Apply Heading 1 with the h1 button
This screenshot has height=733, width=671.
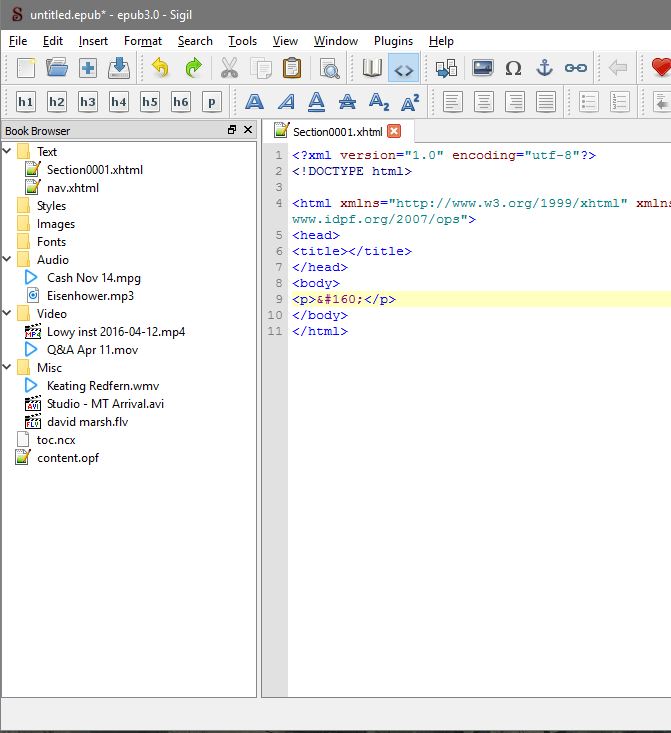tap(26, 102)
